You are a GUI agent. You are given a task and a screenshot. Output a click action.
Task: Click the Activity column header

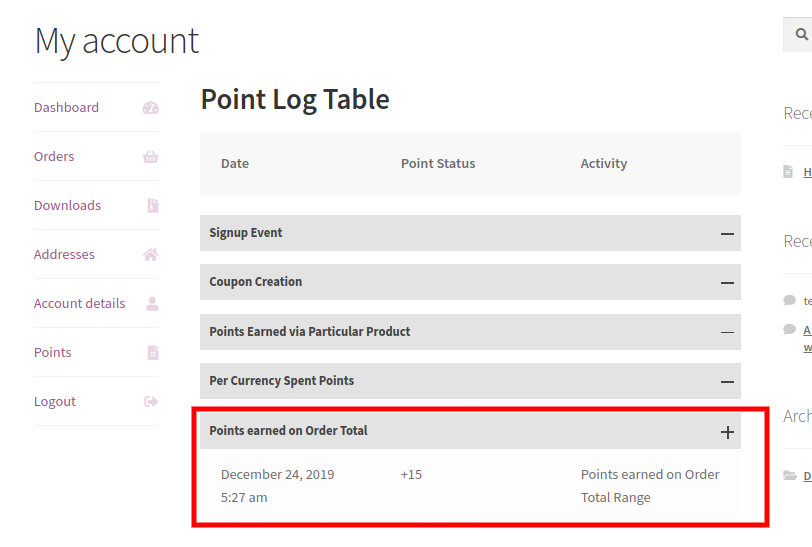pos(604,164)
